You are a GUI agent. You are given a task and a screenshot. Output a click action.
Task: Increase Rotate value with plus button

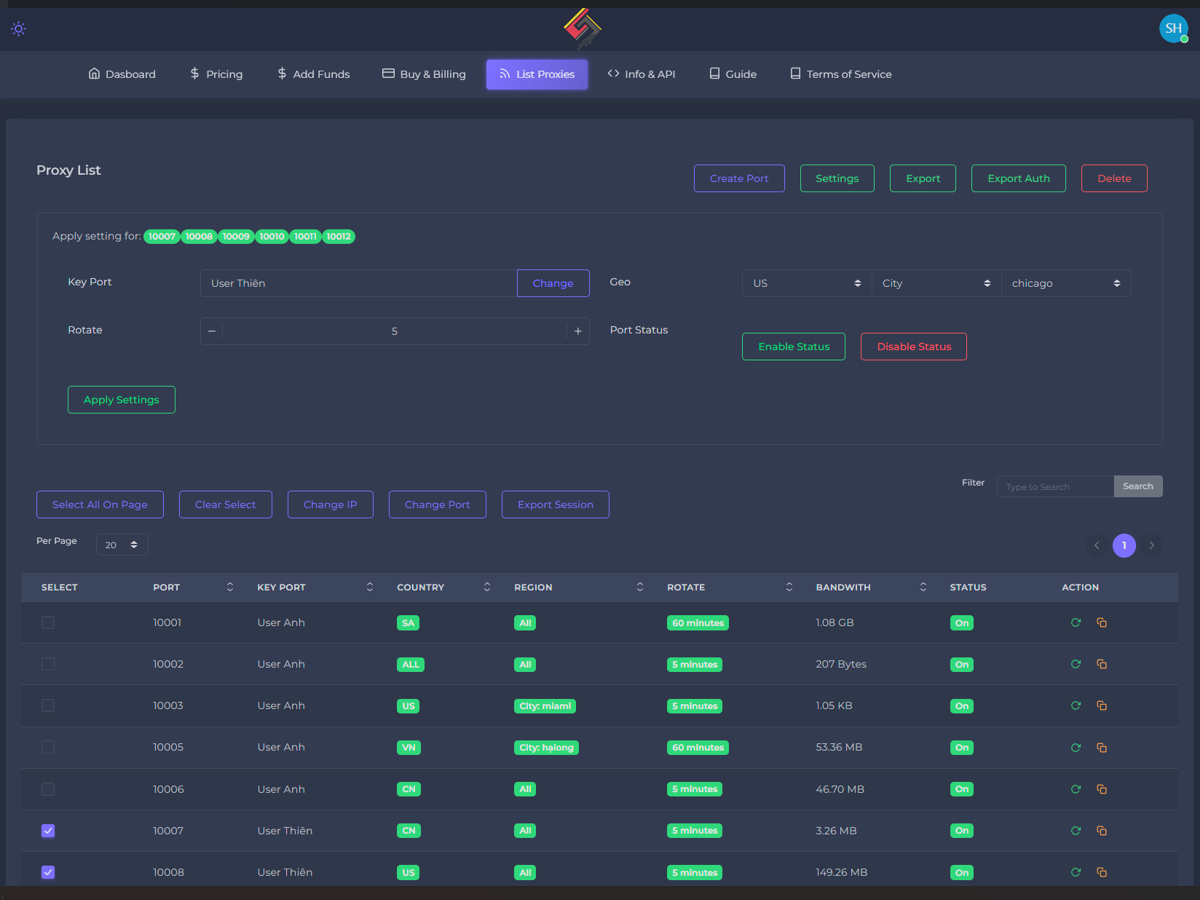(578, 331)
